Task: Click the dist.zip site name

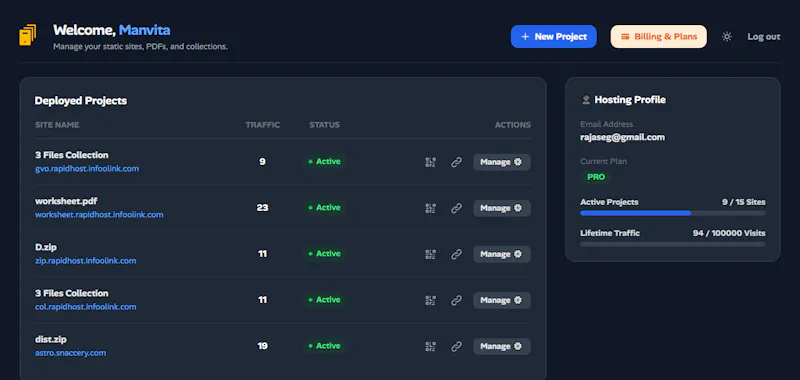Action: coord(51,339)
